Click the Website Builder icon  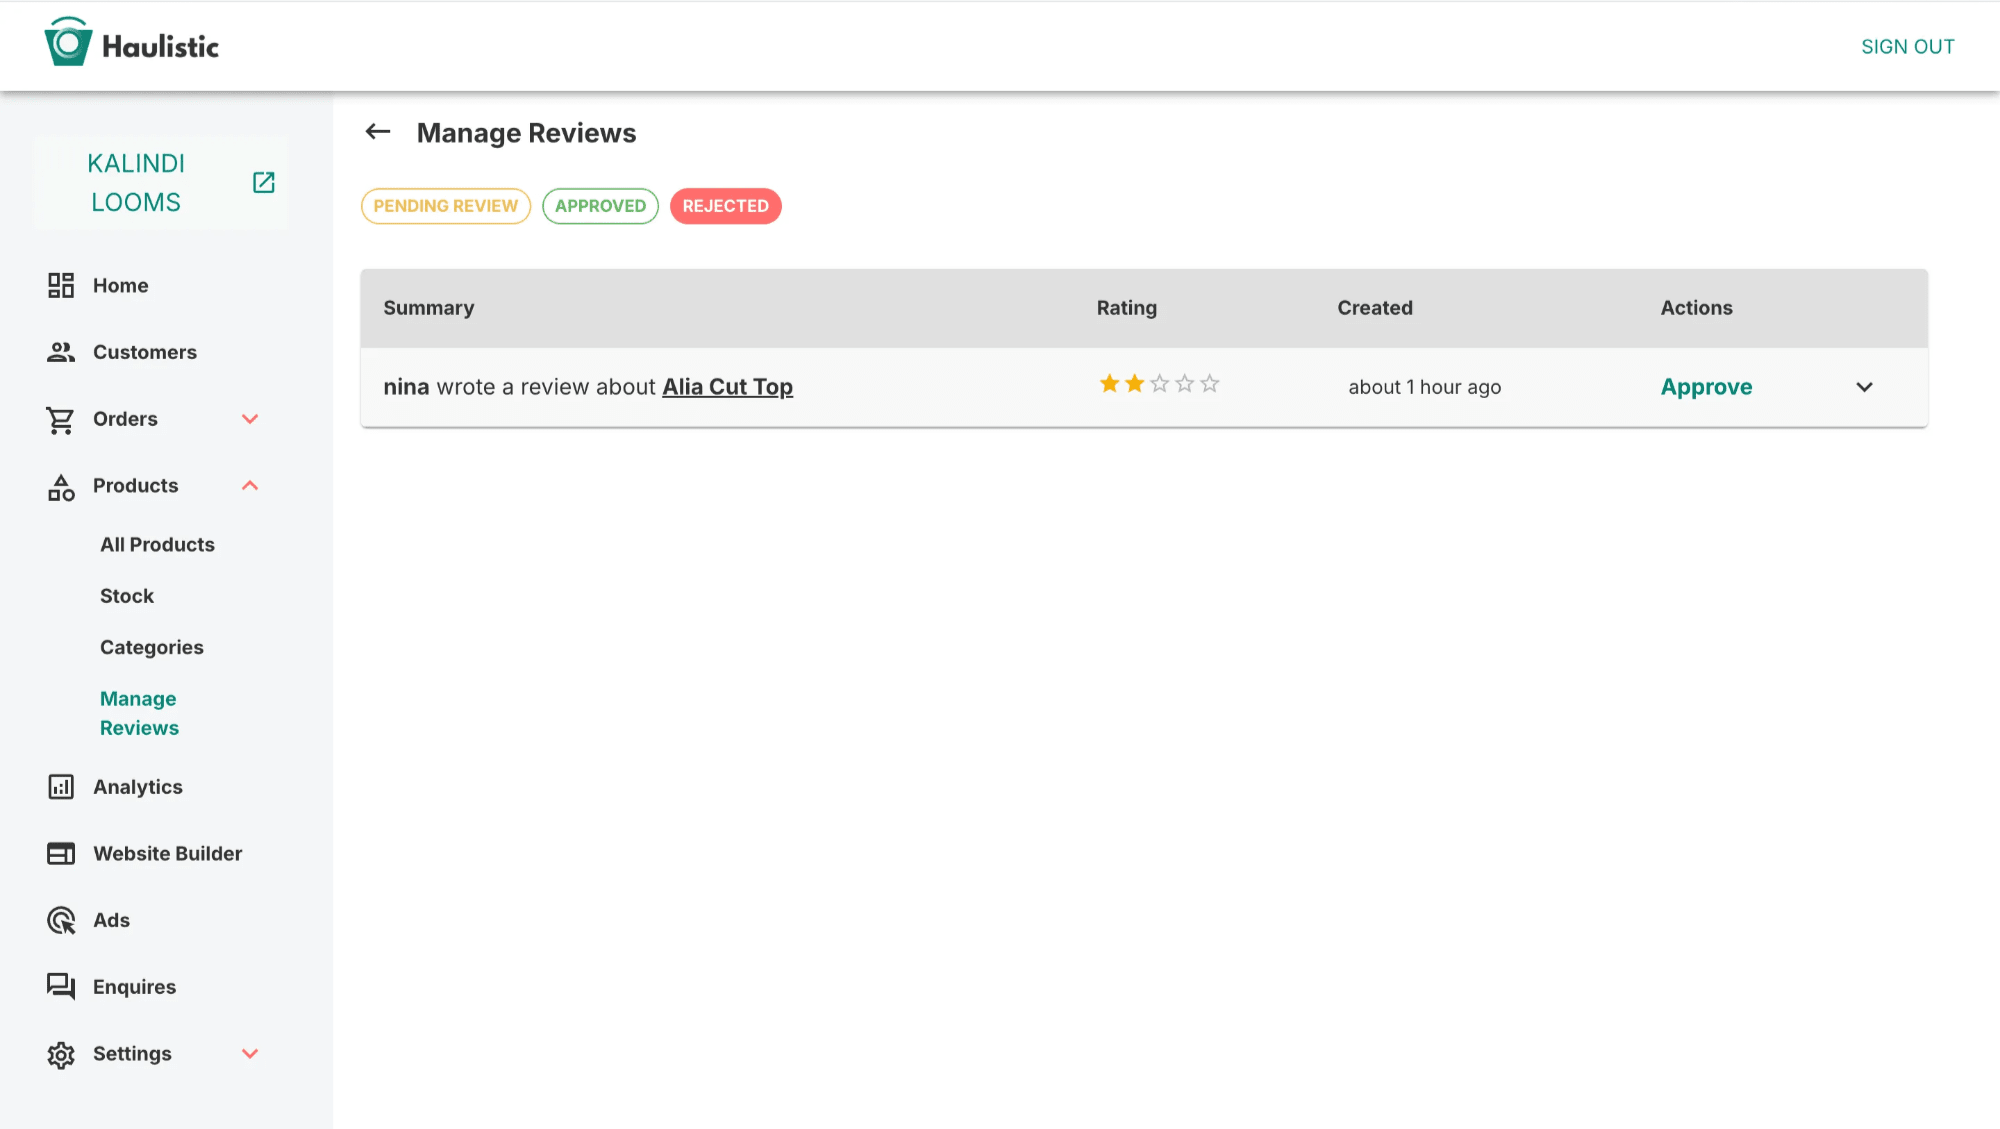click(x=61, y=854)
